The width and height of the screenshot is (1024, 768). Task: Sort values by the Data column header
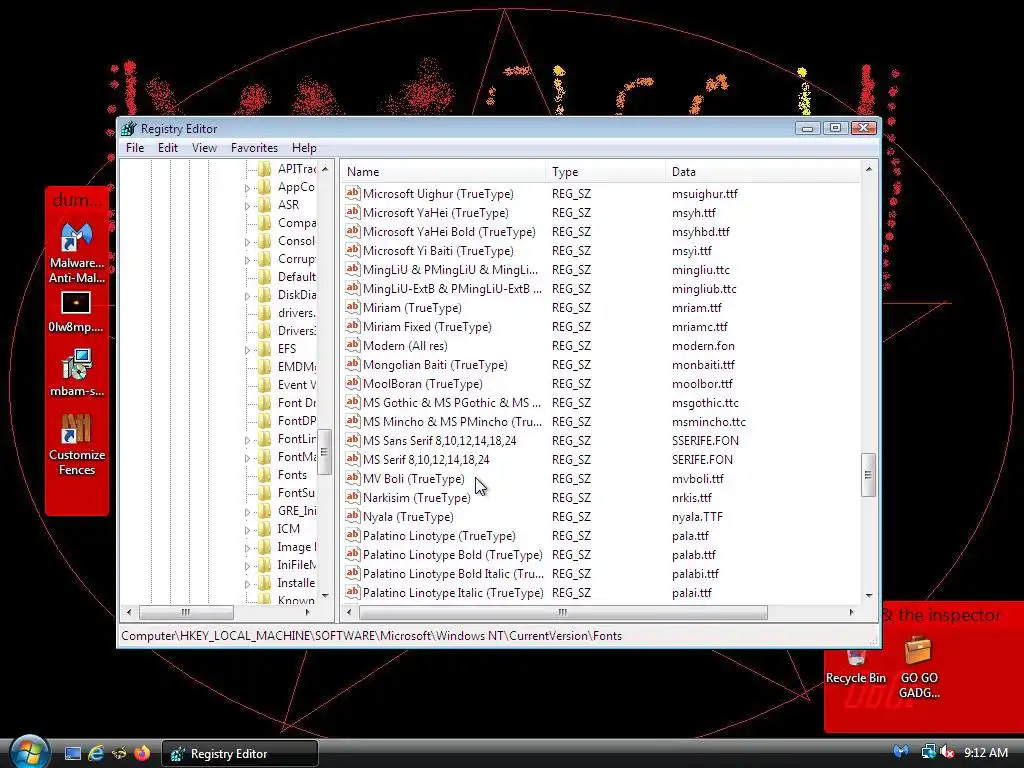point(763,172)
